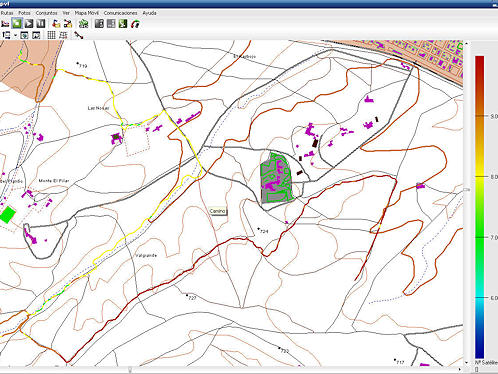Viewport: 498px width, 374px height.
Task: Open the Comunicaciones dropdown menu
Action: [x=120, y=13]
